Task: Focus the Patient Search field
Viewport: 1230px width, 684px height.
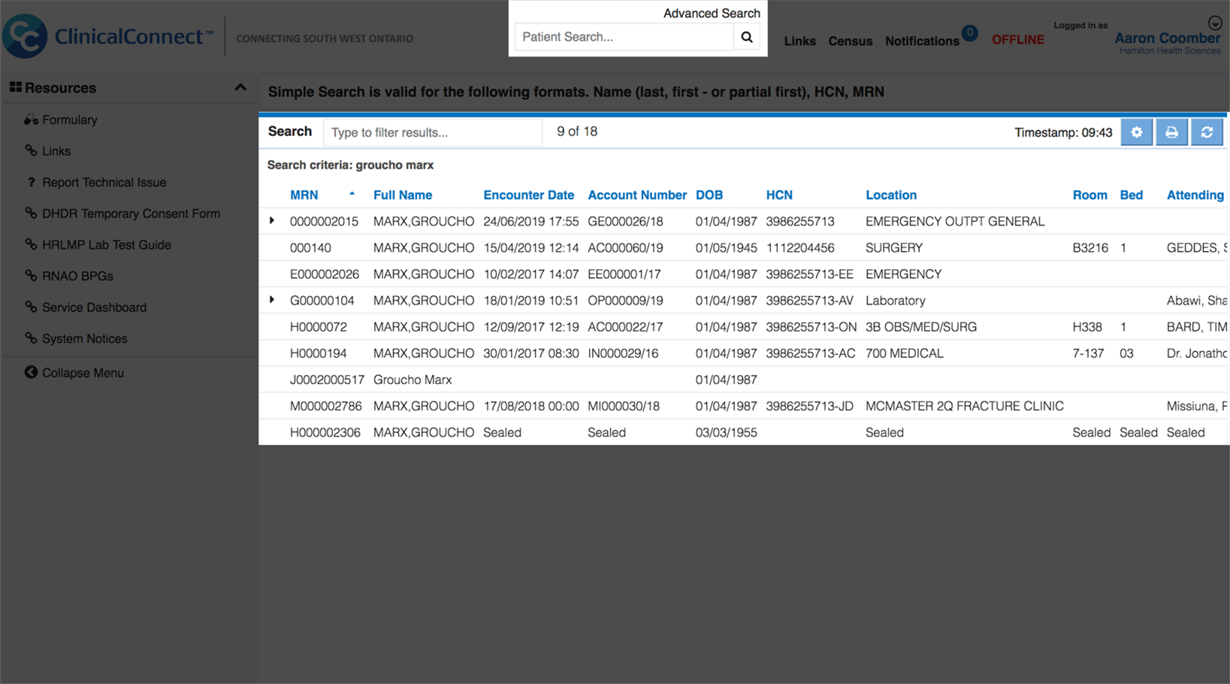Action: pyautogui.click(x=624, y=37)
